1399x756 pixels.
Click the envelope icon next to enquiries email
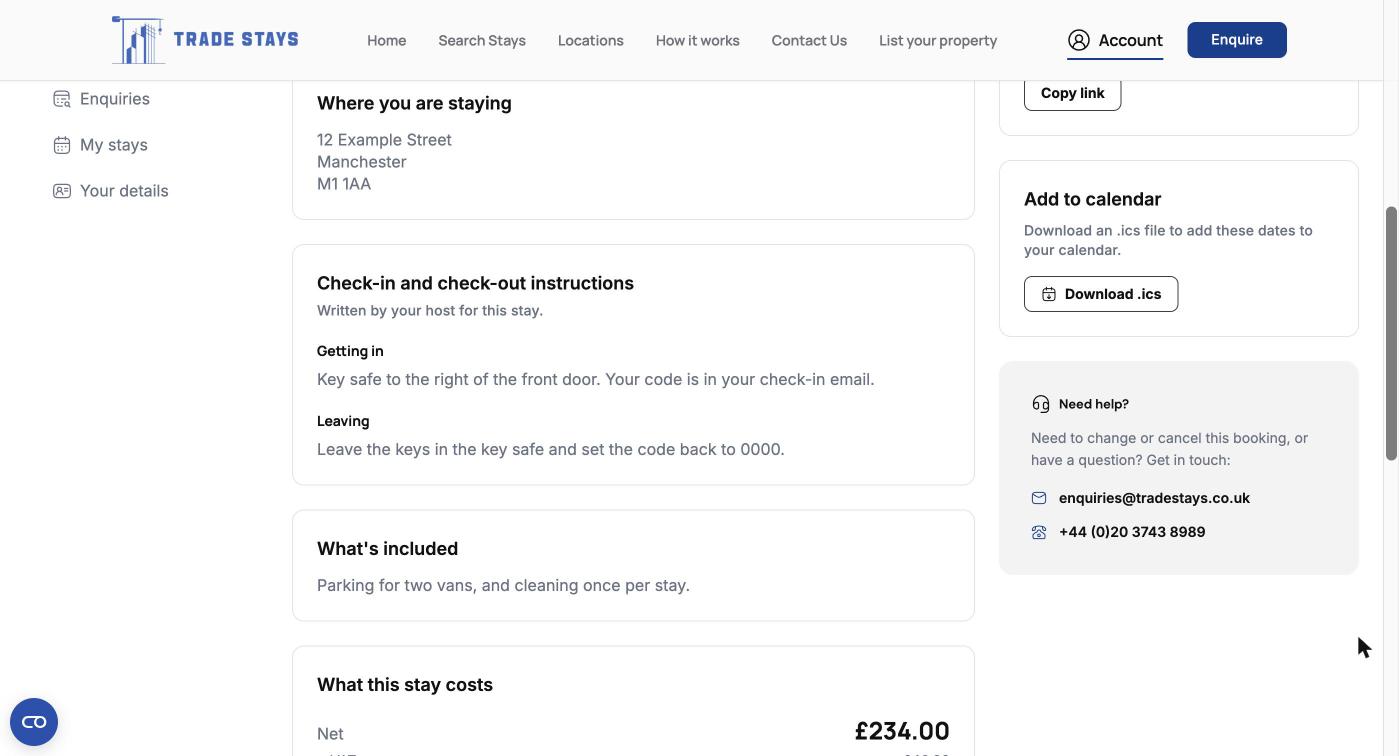click(1039, 498)
